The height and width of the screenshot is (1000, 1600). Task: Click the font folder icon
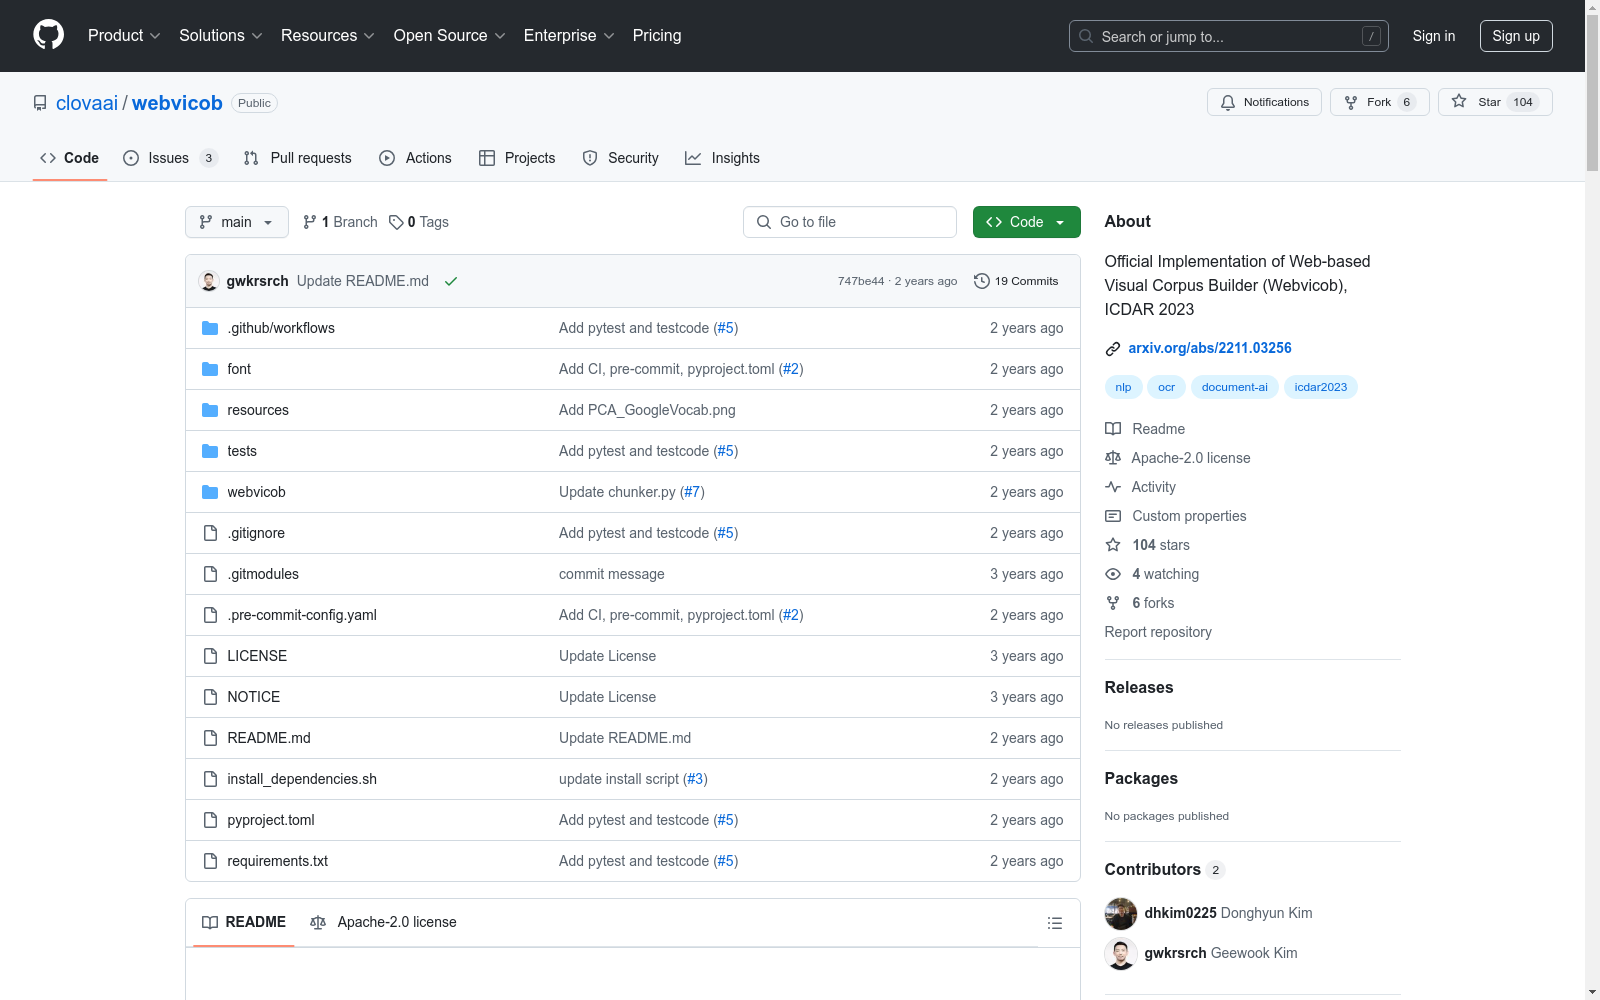pos(210,369)
